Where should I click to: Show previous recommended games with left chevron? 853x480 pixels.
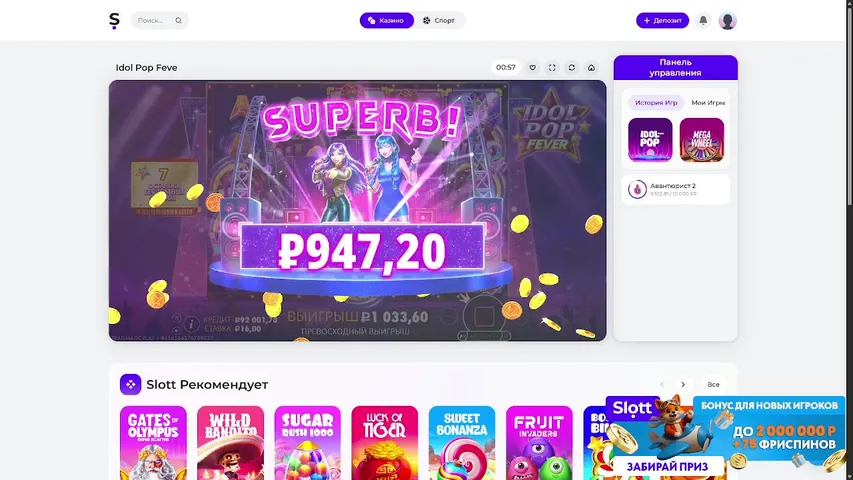click(662, 385)
